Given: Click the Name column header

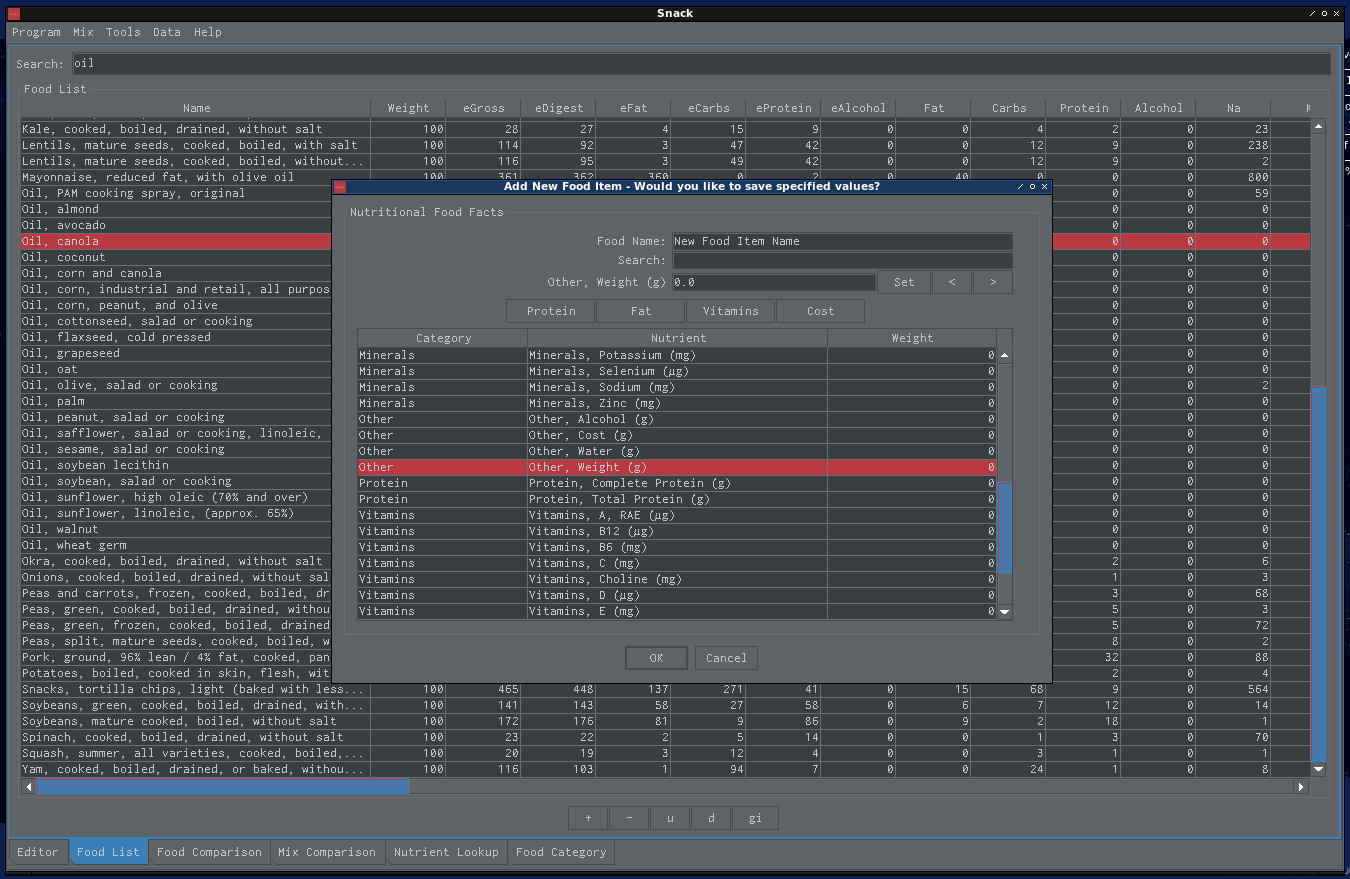Looking at the screenshot, I should (x=196, y=108).
